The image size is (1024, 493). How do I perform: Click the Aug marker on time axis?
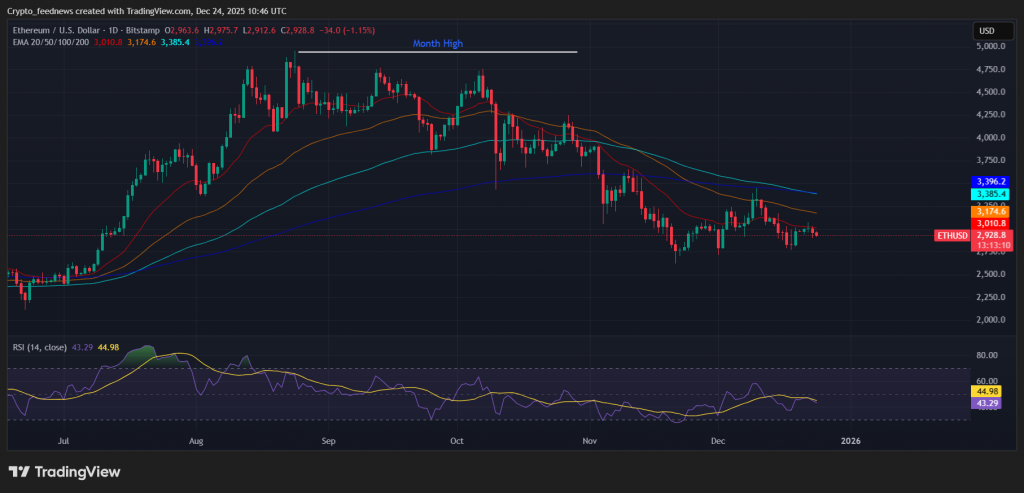pyautogui.click(x=196, y=439)
